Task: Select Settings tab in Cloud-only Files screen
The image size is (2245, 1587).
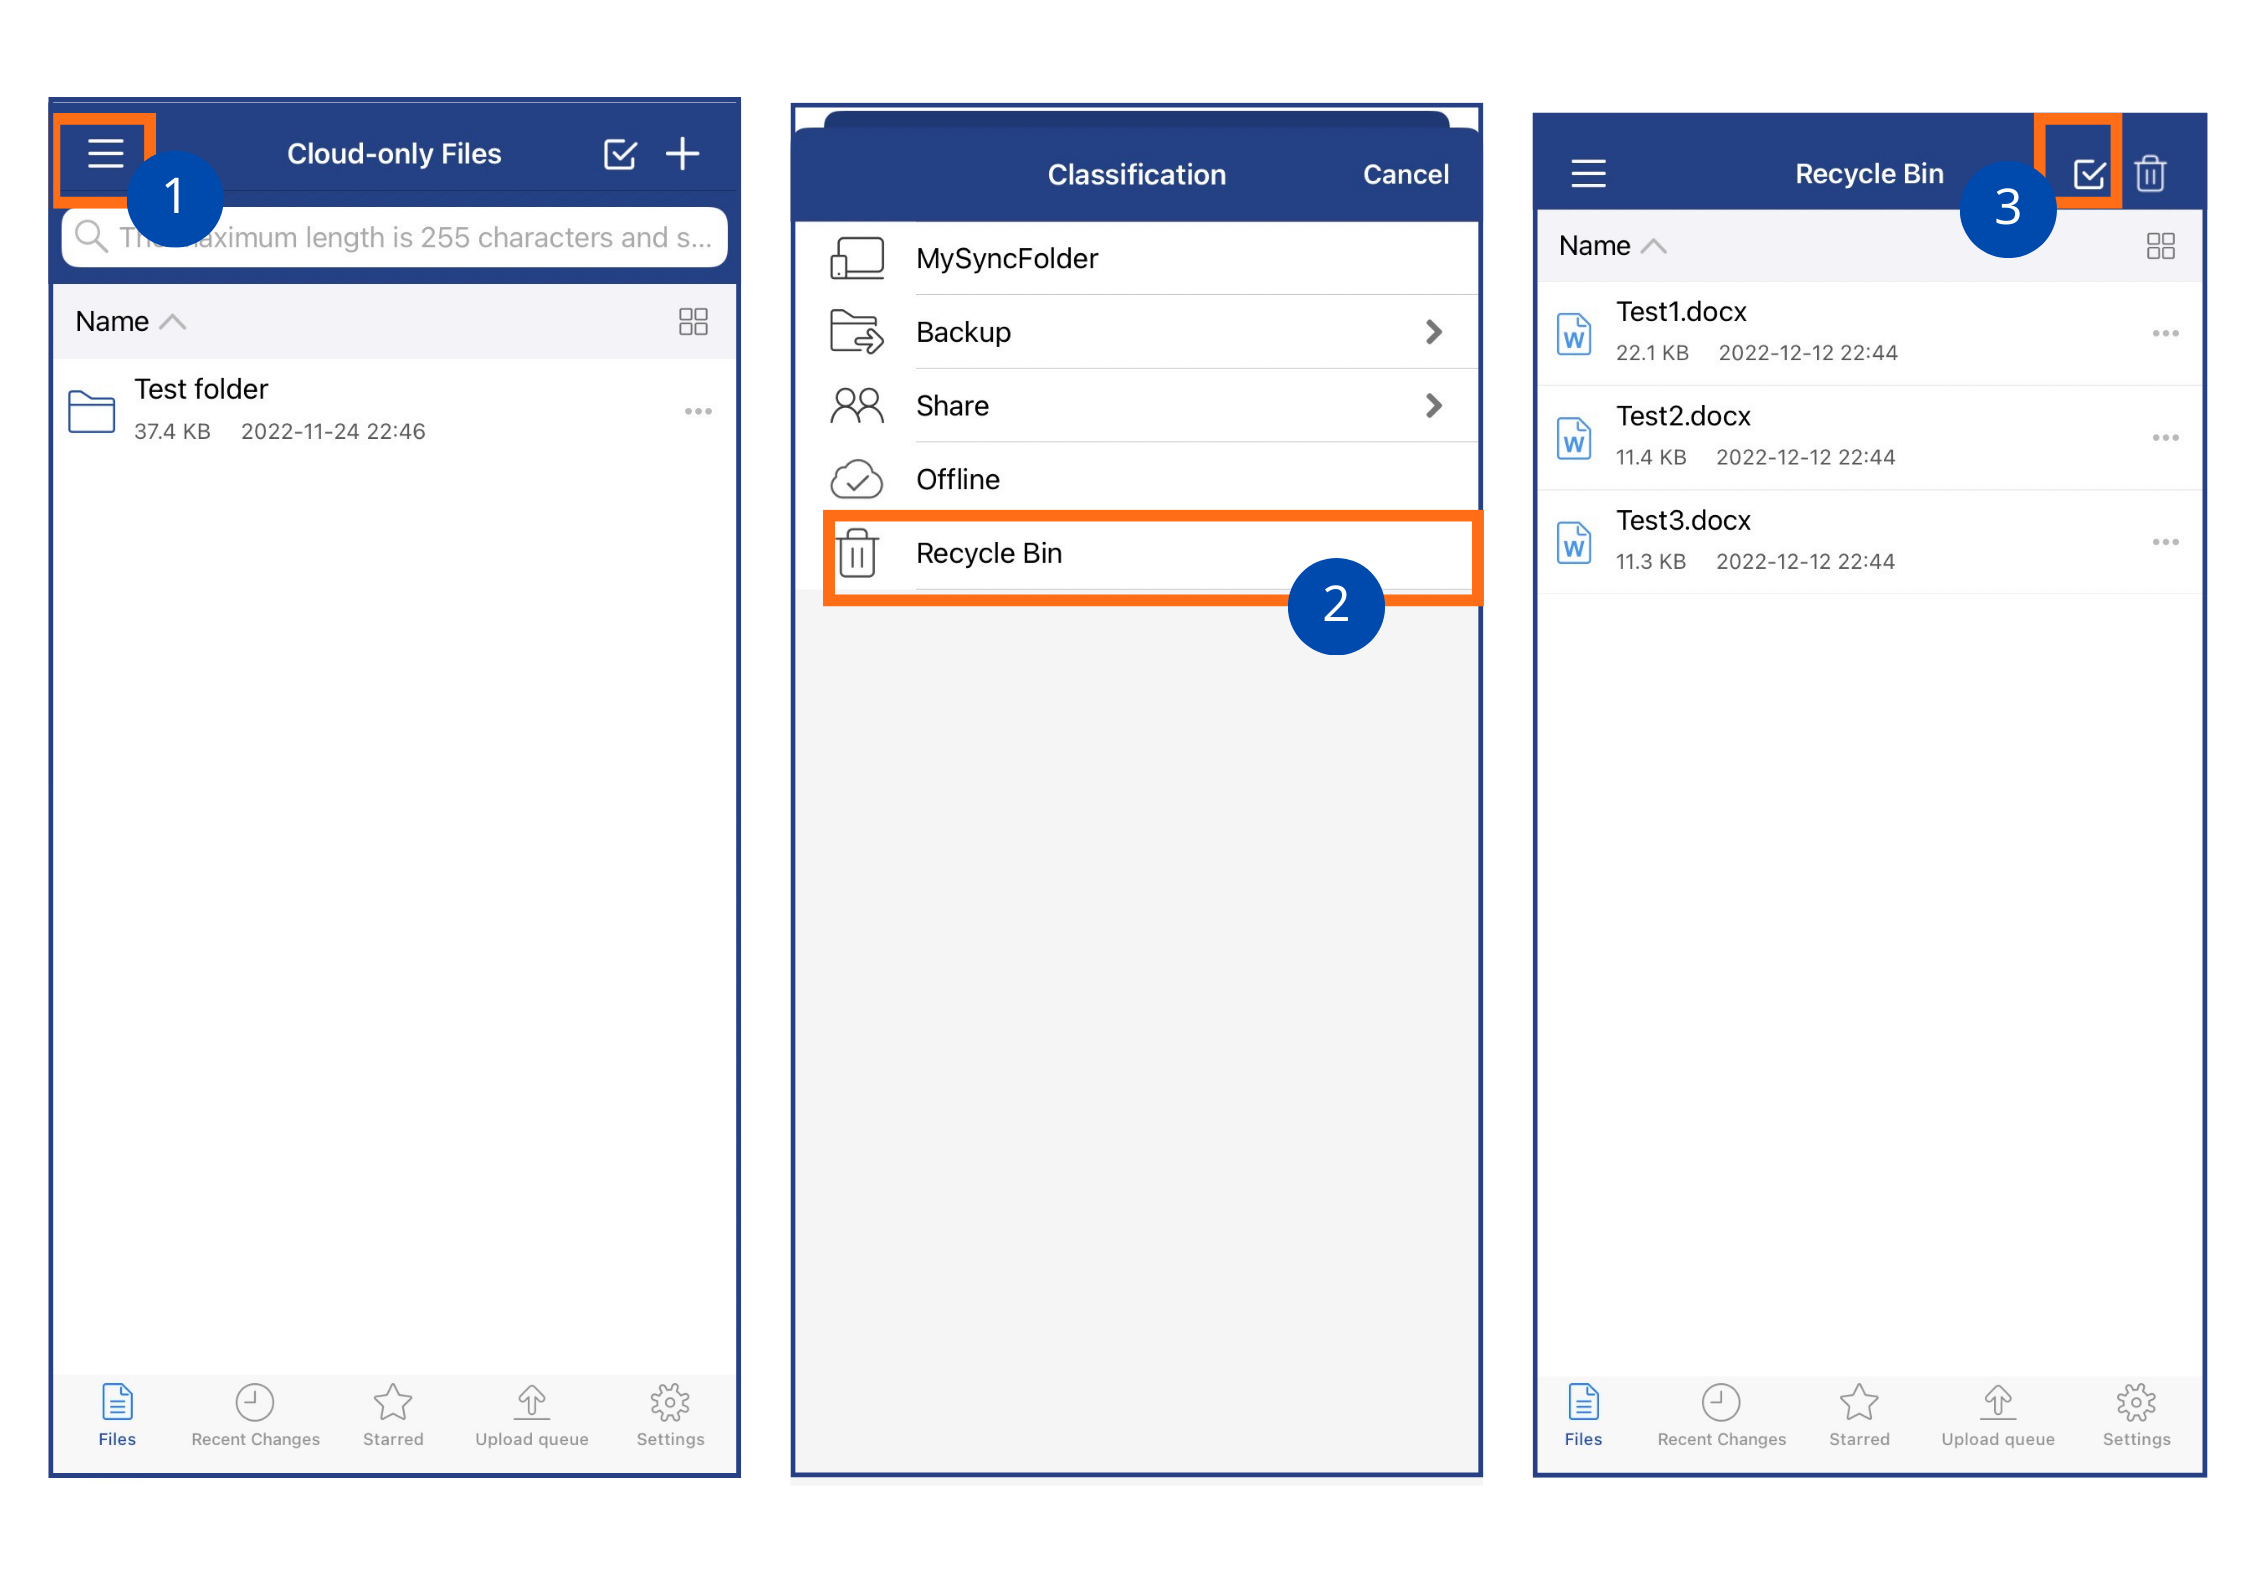Action: click(670, 1415)
